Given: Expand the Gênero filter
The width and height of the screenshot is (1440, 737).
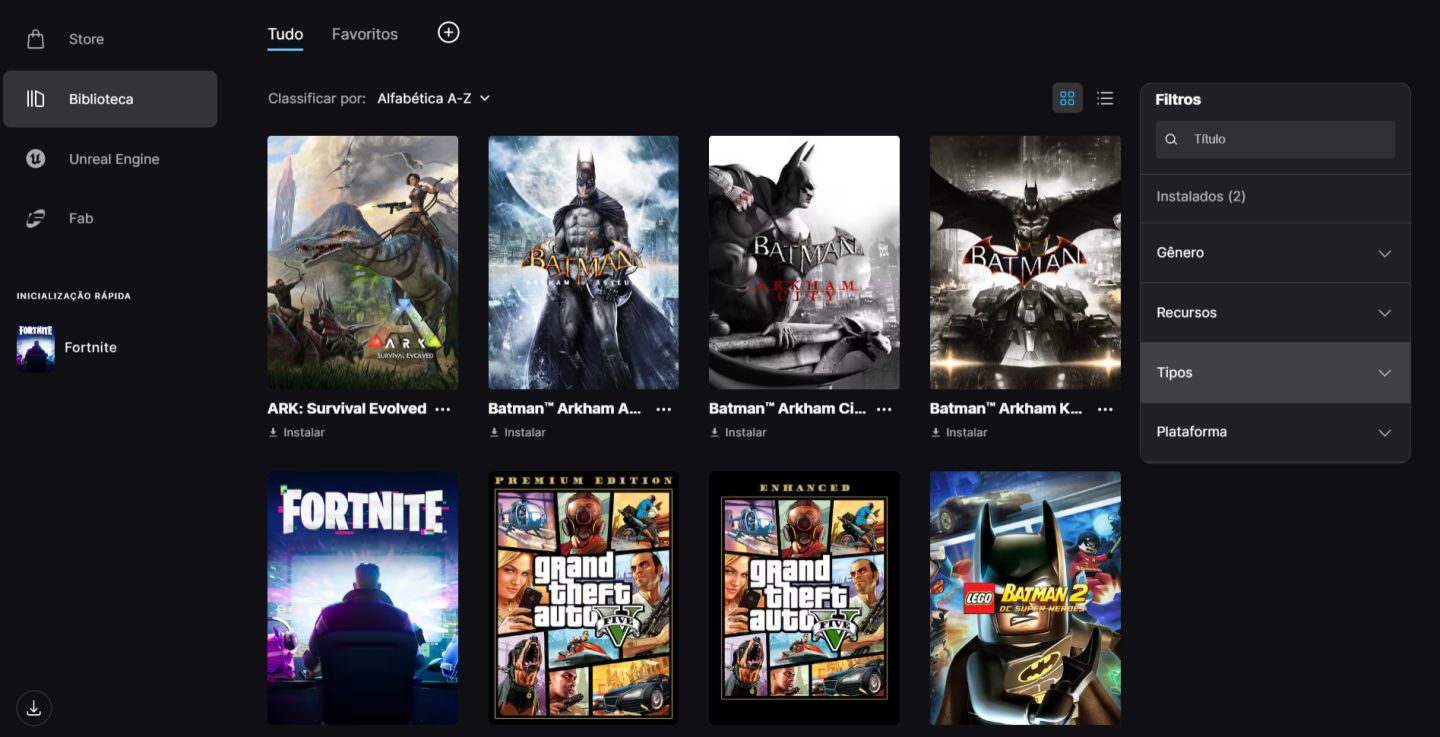Looking at the screenshot, I should pos(1275,253).
